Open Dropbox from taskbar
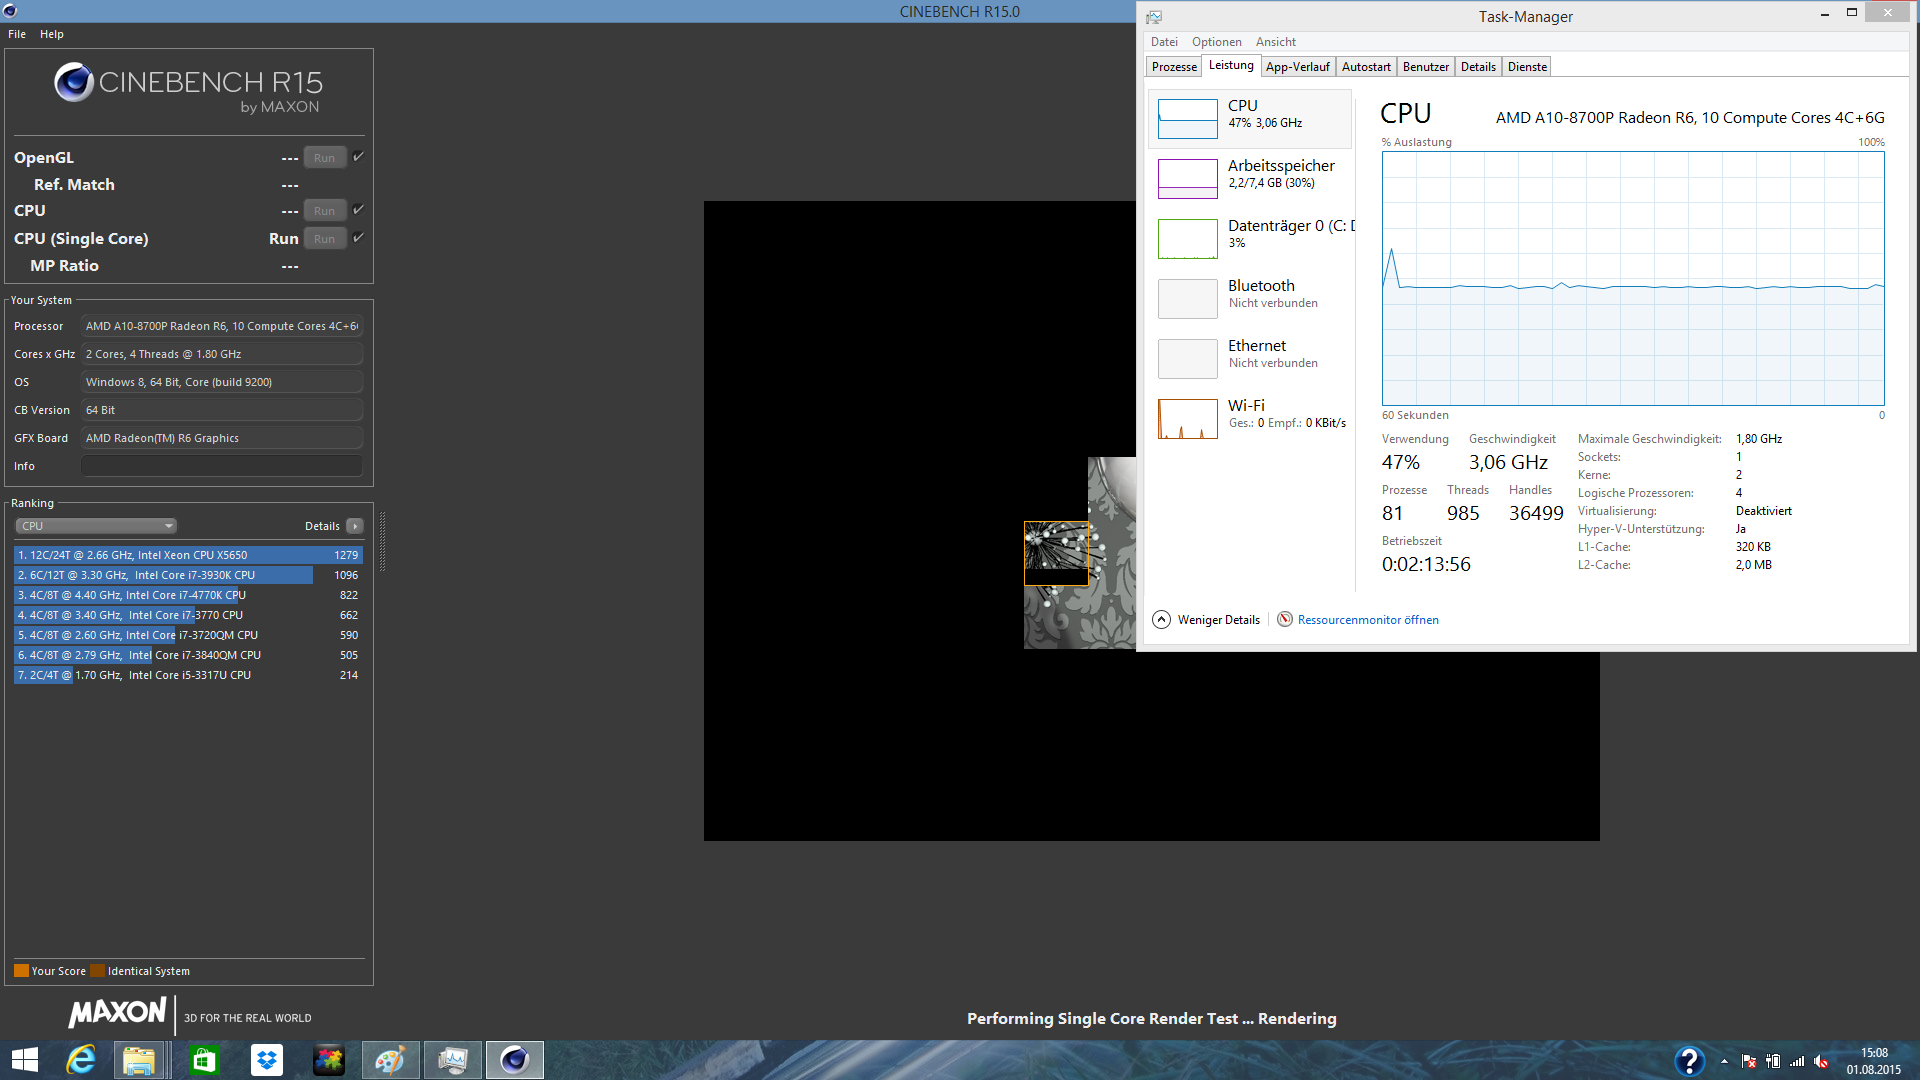Image resolution: width=1920 pixels, height=1080 pixels. 266,1060
